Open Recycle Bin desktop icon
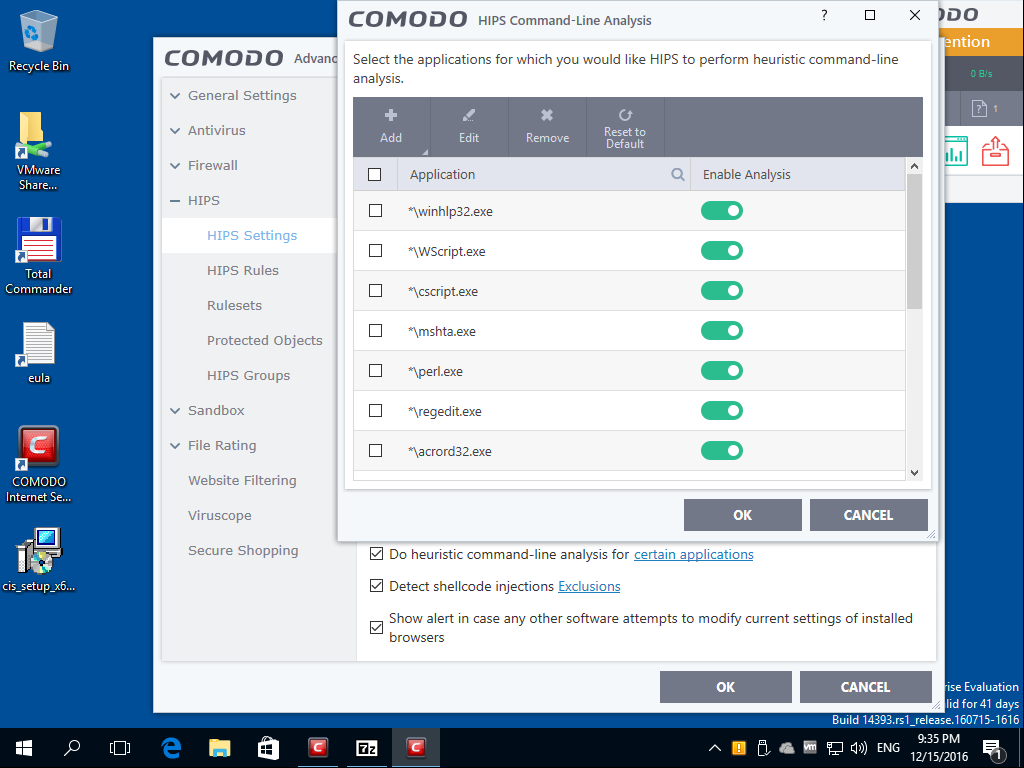The image size is (1024, 768). [x=39, y=41]
